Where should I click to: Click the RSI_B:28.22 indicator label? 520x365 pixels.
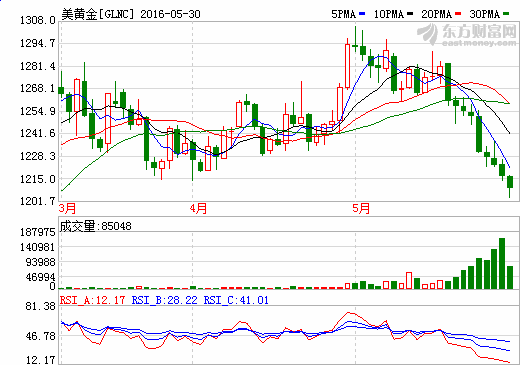tap(165, 300)
